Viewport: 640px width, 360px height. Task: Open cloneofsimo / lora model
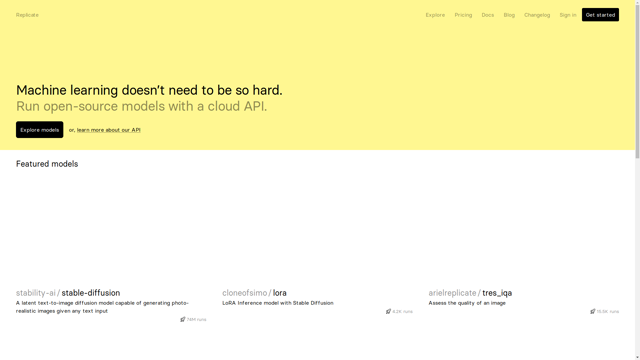(254, 293)
